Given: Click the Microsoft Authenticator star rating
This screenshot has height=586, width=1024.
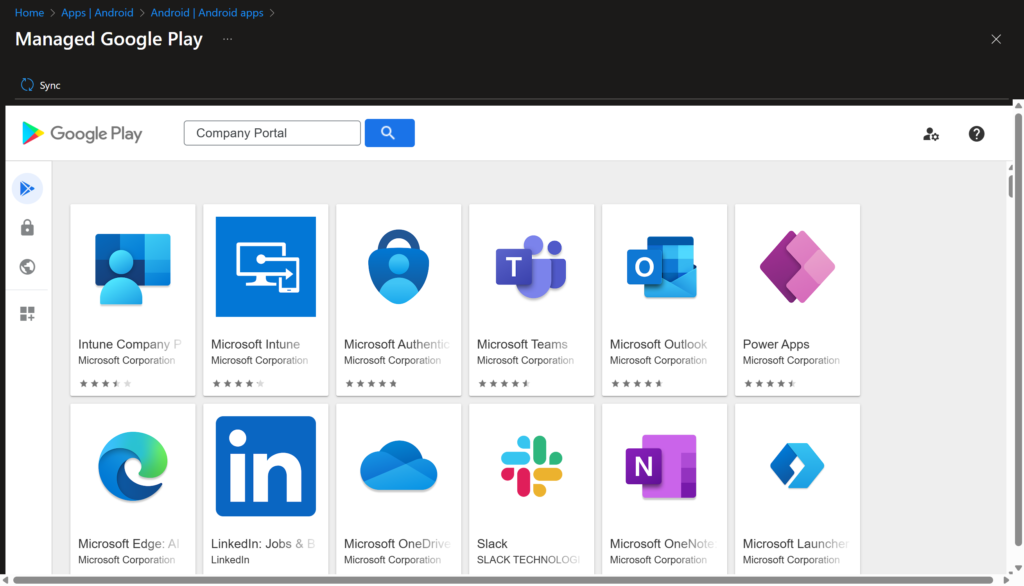Looking at the screenshot, I should [371, 383].
